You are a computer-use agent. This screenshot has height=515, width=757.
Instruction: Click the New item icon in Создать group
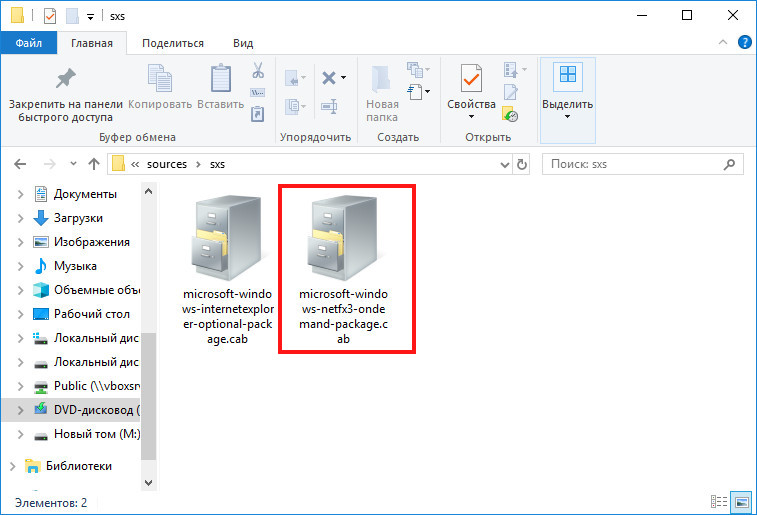click(415, 70)
